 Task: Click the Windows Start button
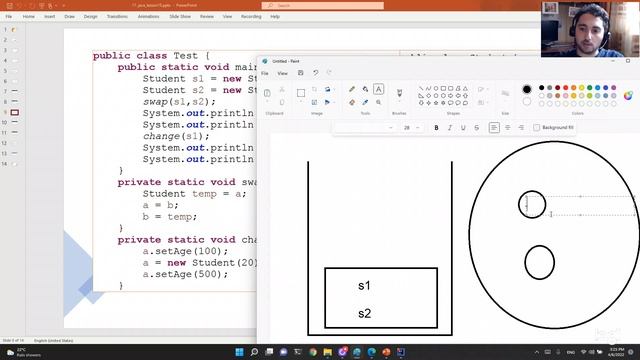pyautogui.click(x=239, y=352)
